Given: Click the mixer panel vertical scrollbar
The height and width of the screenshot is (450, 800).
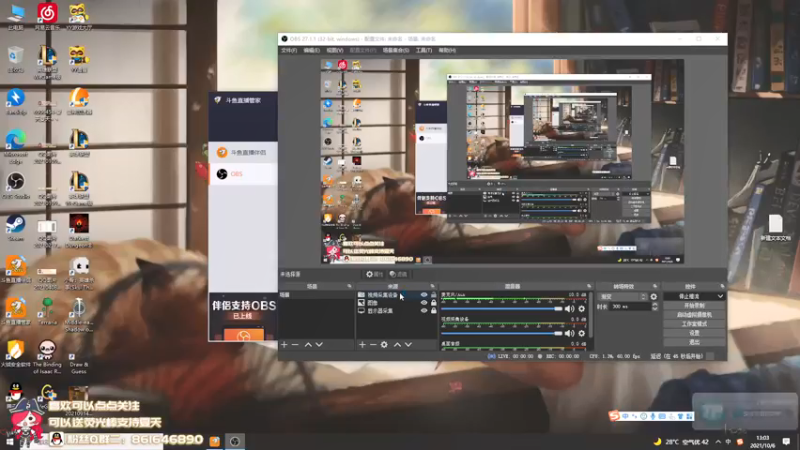Looking at the screenshot, I should click(x=591, y=314).
